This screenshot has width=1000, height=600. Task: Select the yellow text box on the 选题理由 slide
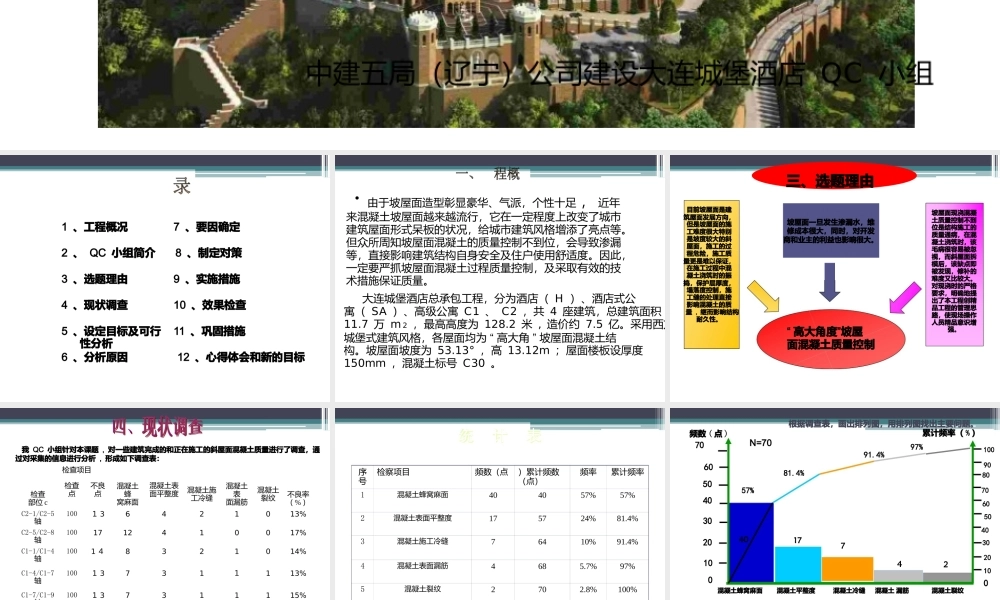point(712,275)
